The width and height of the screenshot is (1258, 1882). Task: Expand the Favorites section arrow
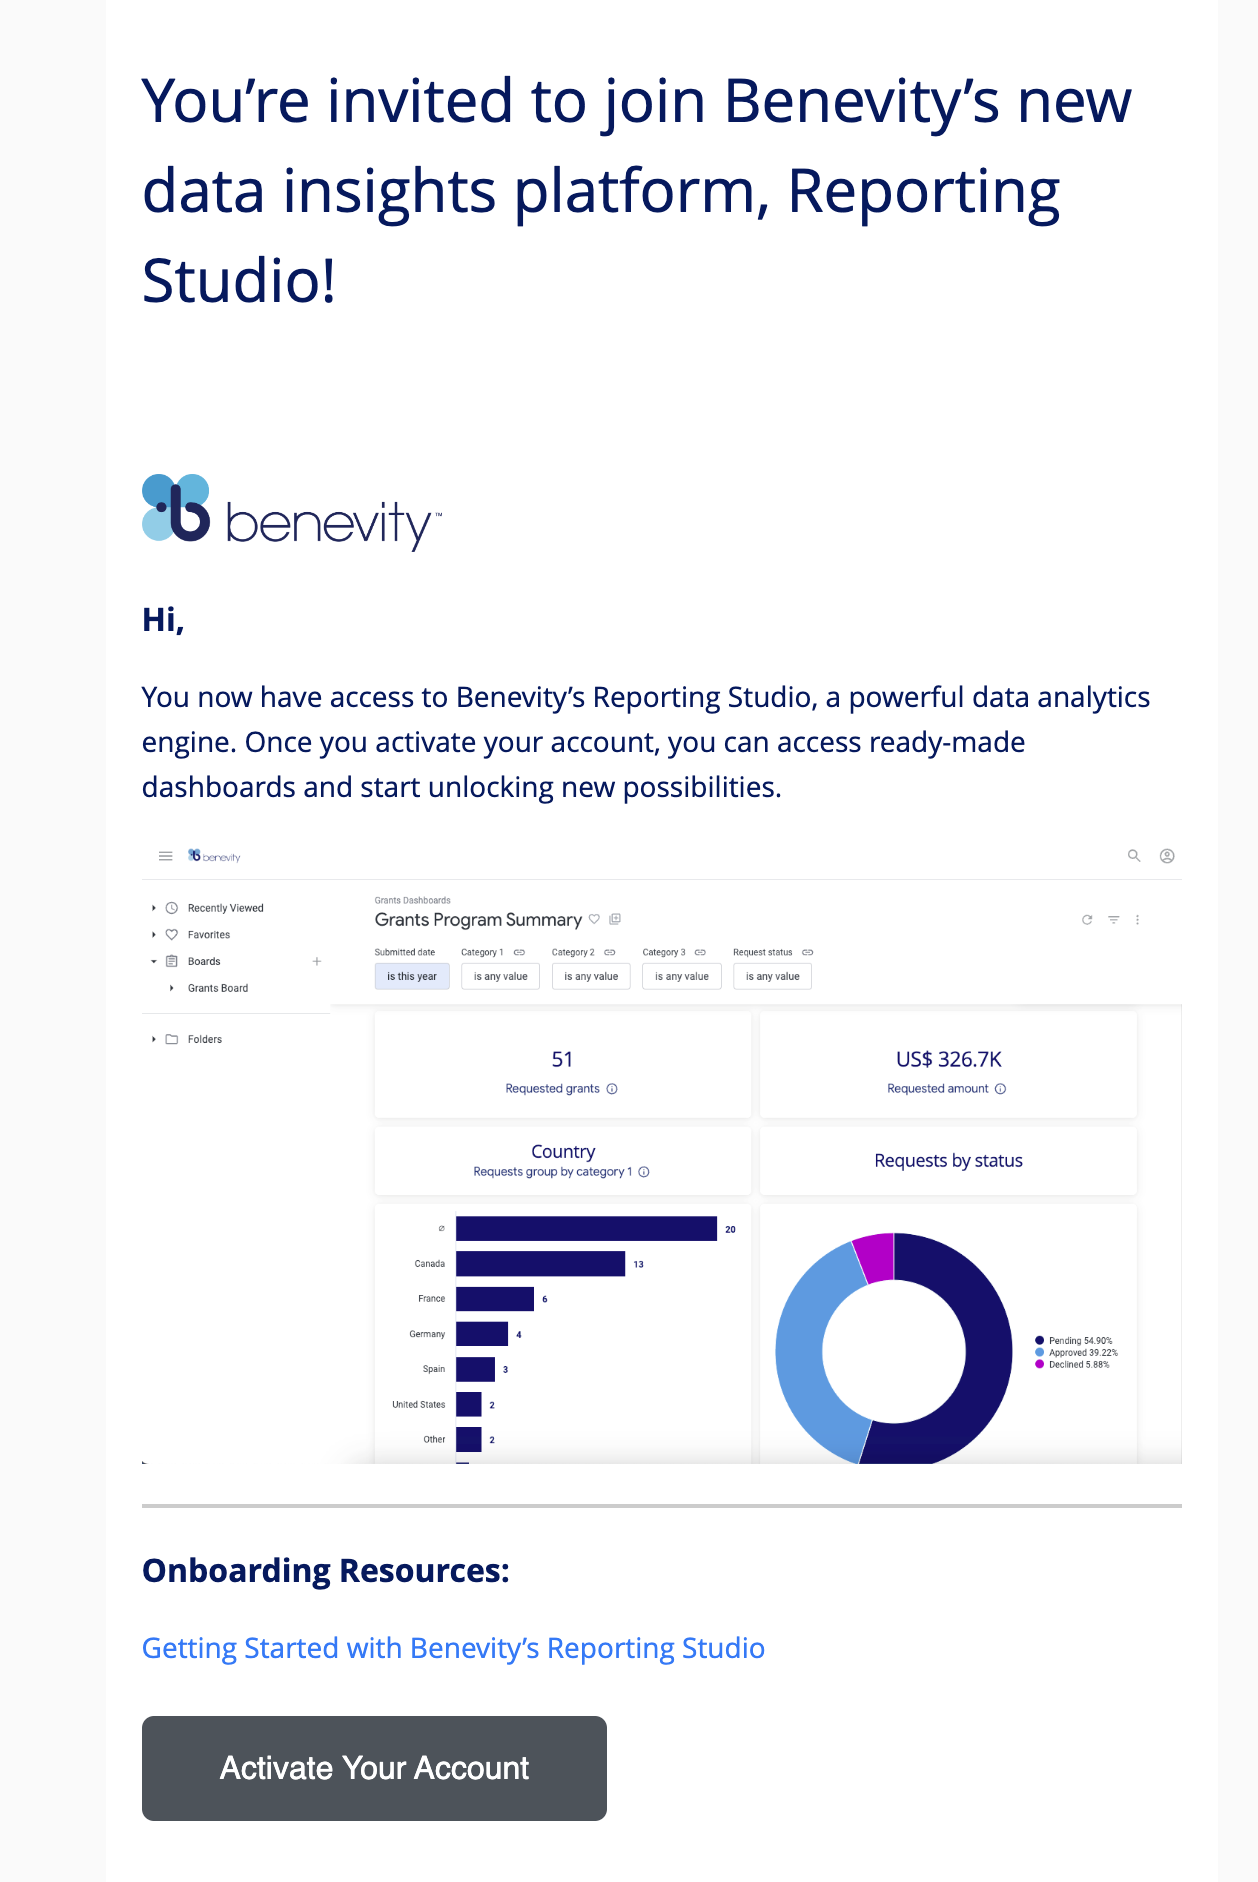[x=153, y=935]
